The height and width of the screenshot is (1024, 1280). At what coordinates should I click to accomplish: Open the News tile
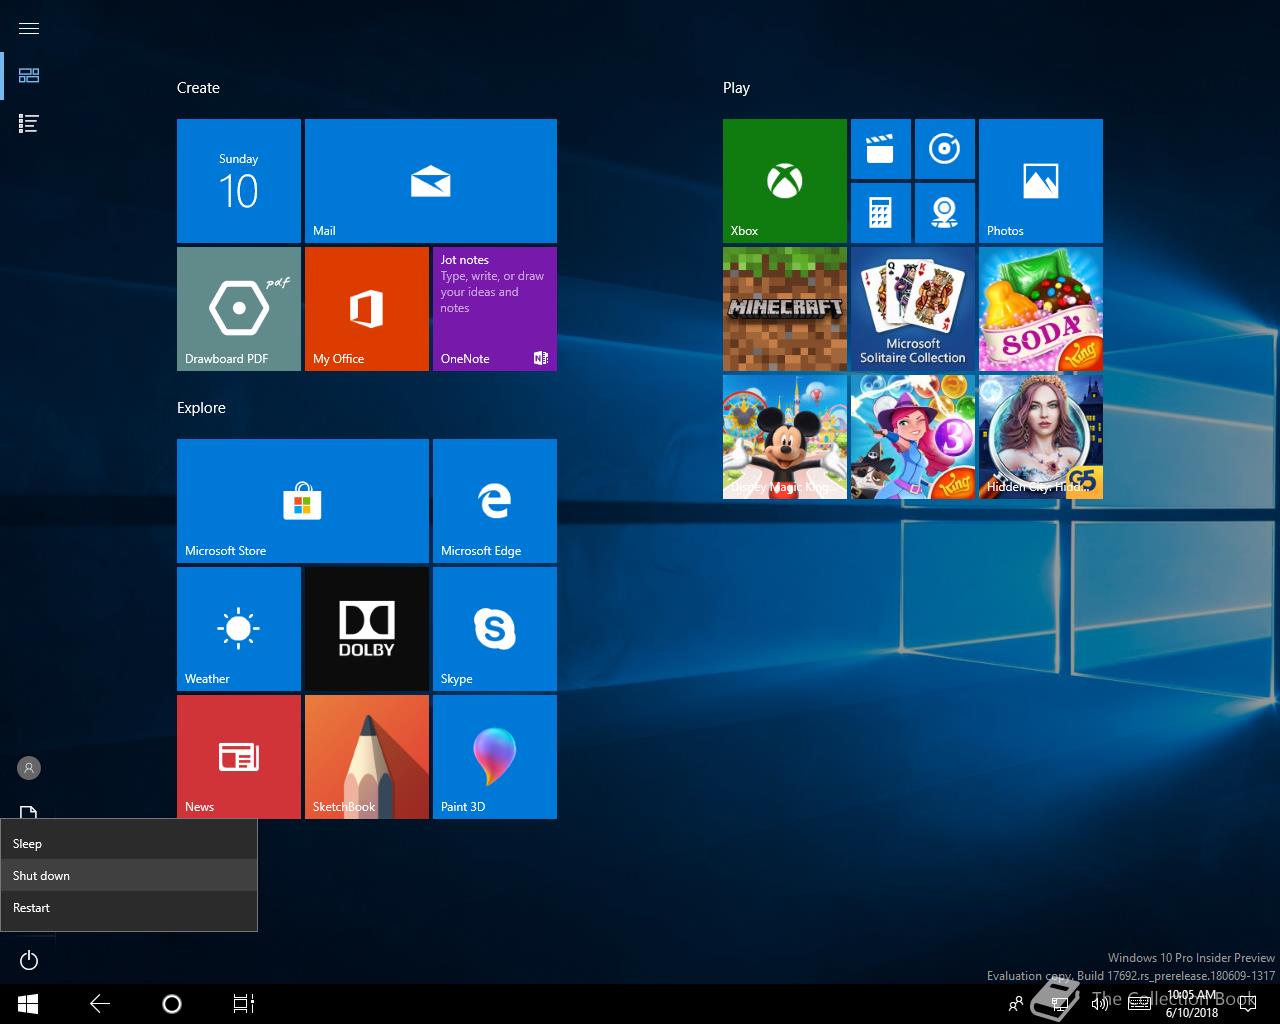pos(239,757)
